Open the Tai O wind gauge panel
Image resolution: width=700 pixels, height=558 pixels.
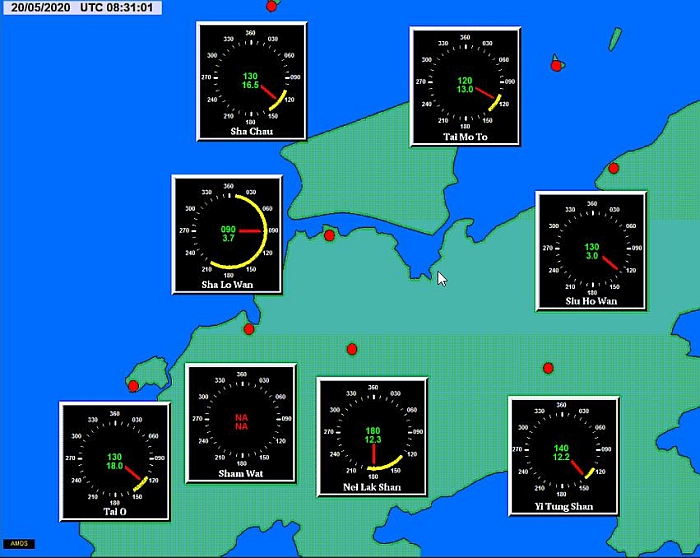tap(115, 461)
